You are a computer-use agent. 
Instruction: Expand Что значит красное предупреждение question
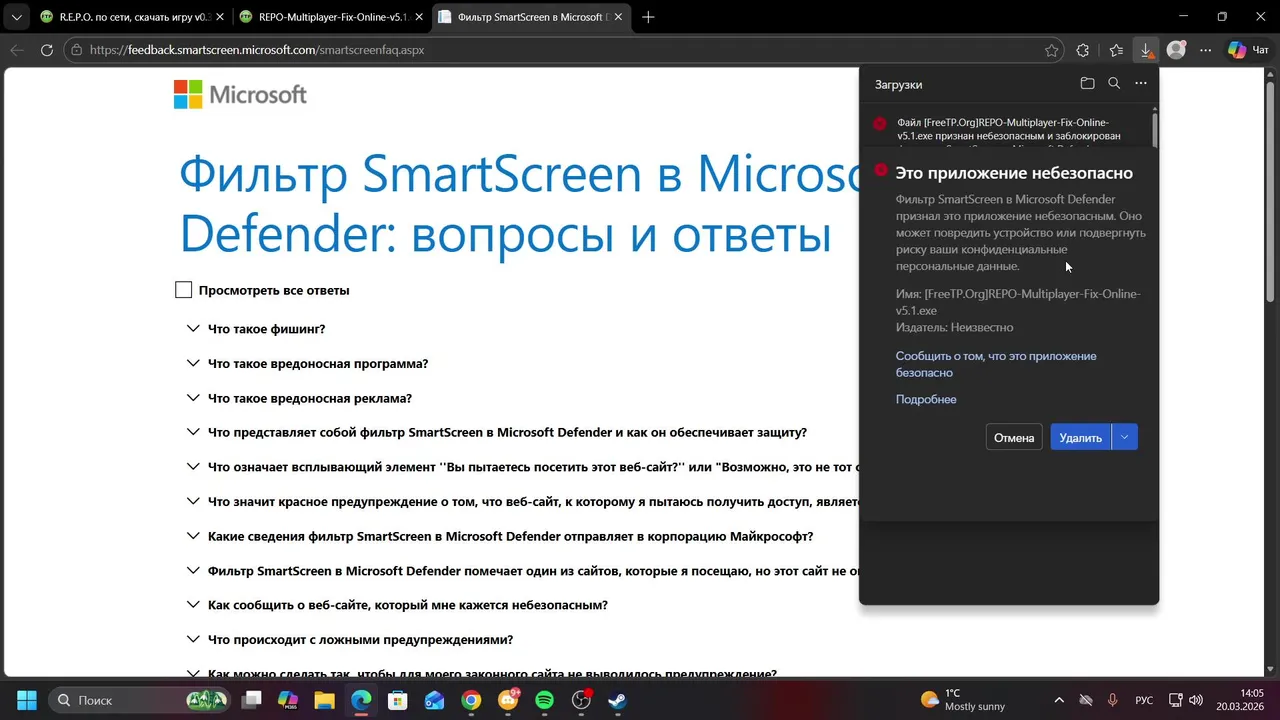[523, 502]
